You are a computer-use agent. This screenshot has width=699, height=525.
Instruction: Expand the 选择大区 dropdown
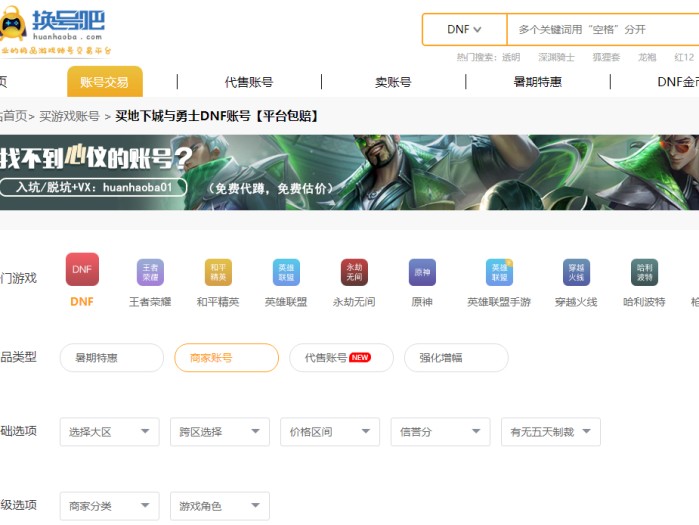(109, 431)
